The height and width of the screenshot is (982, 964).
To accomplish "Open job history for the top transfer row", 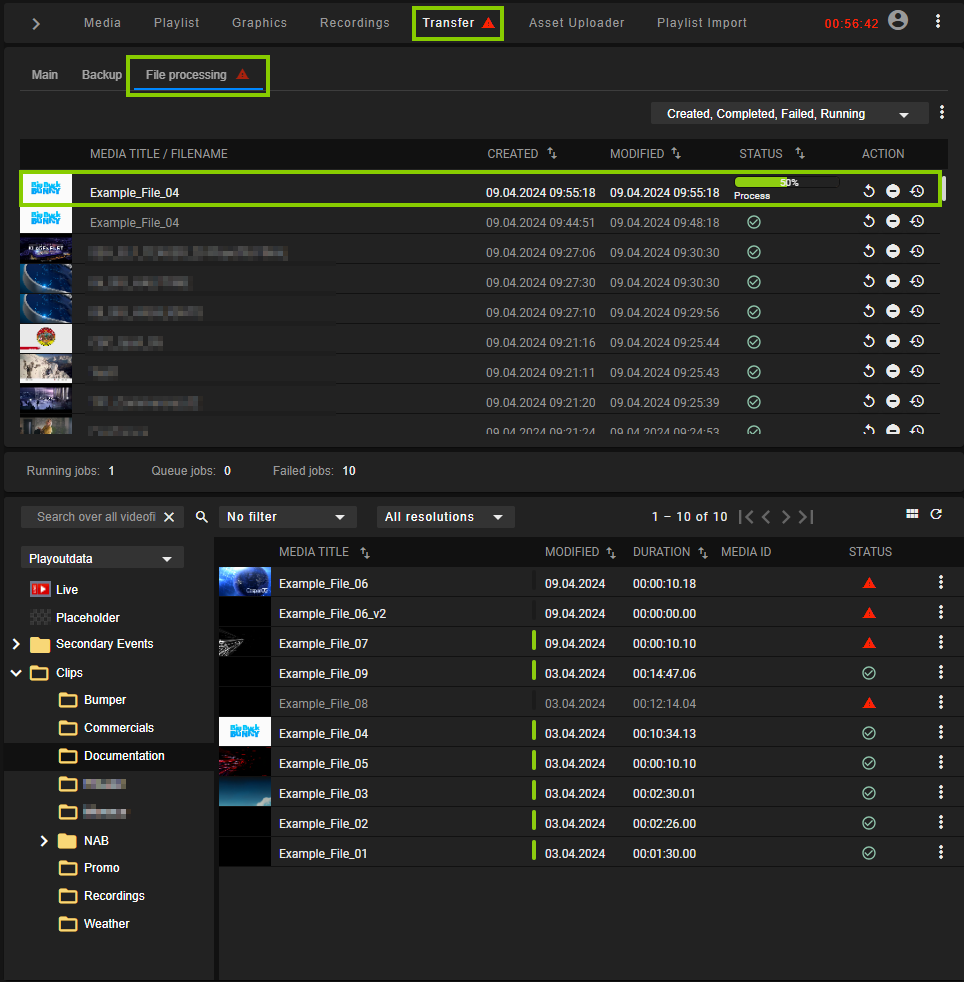I will (x=917, y=190).
